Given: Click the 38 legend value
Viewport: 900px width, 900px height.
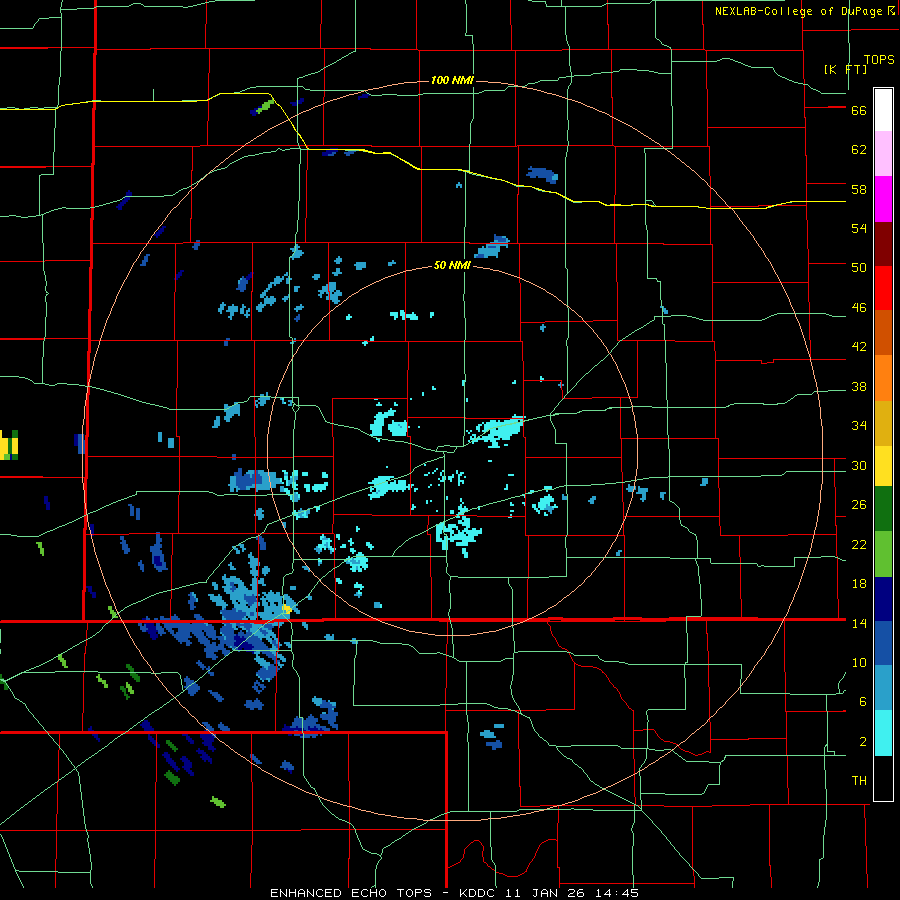Looking at the screenshot, I should coord(859,386).
